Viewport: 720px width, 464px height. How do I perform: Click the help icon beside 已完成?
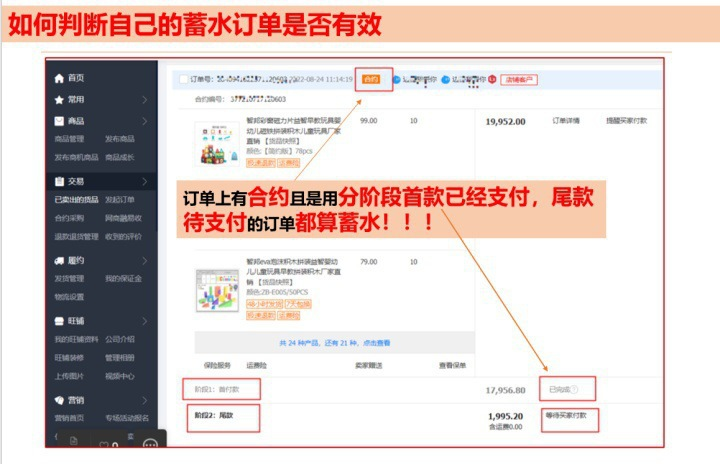575,389
